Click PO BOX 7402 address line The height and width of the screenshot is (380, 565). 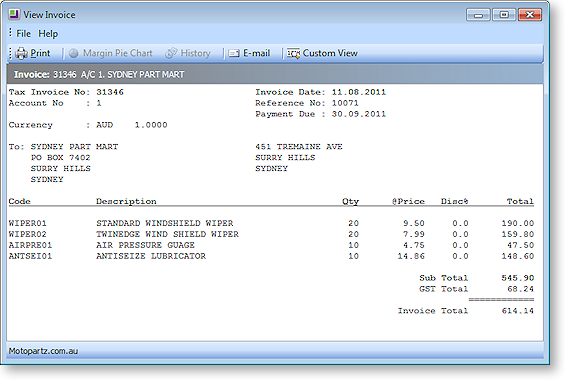[x=61, y=158]
